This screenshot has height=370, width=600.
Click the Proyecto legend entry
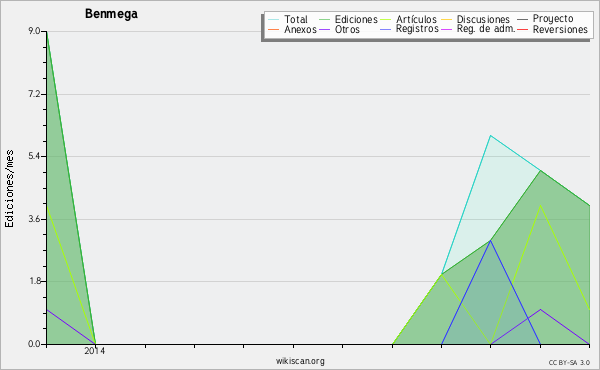click(x=553, y=19)
